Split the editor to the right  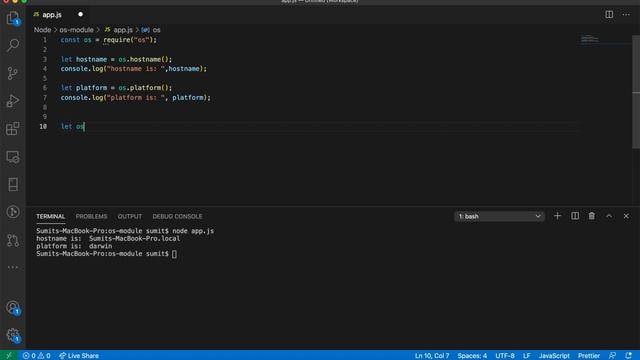pos(609,14)
